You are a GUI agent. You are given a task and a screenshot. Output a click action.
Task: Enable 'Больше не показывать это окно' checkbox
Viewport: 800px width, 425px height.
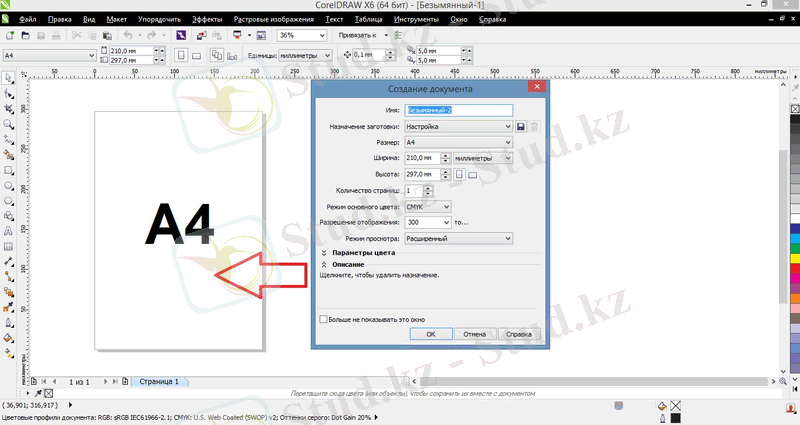tap(323, 319)
